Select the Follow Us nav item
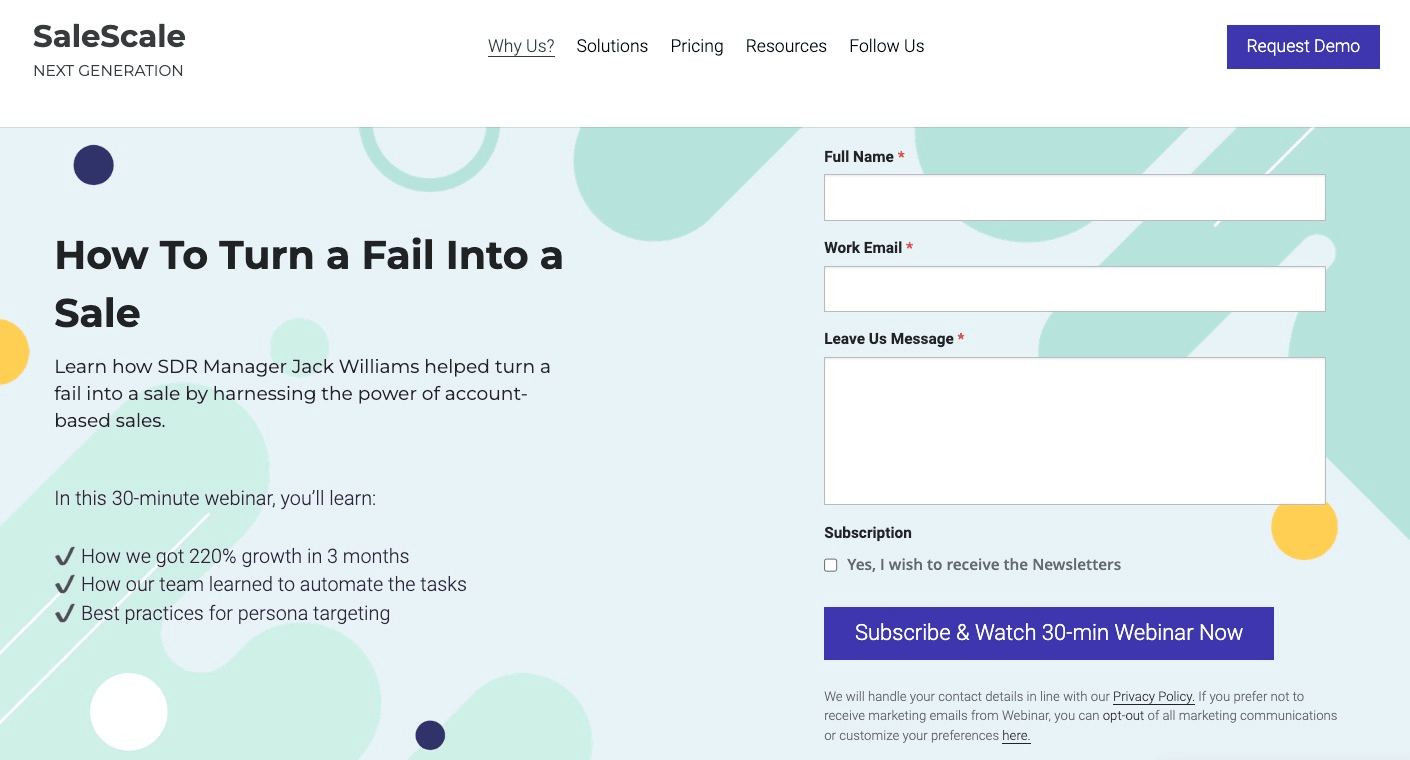 coord(887,46)
